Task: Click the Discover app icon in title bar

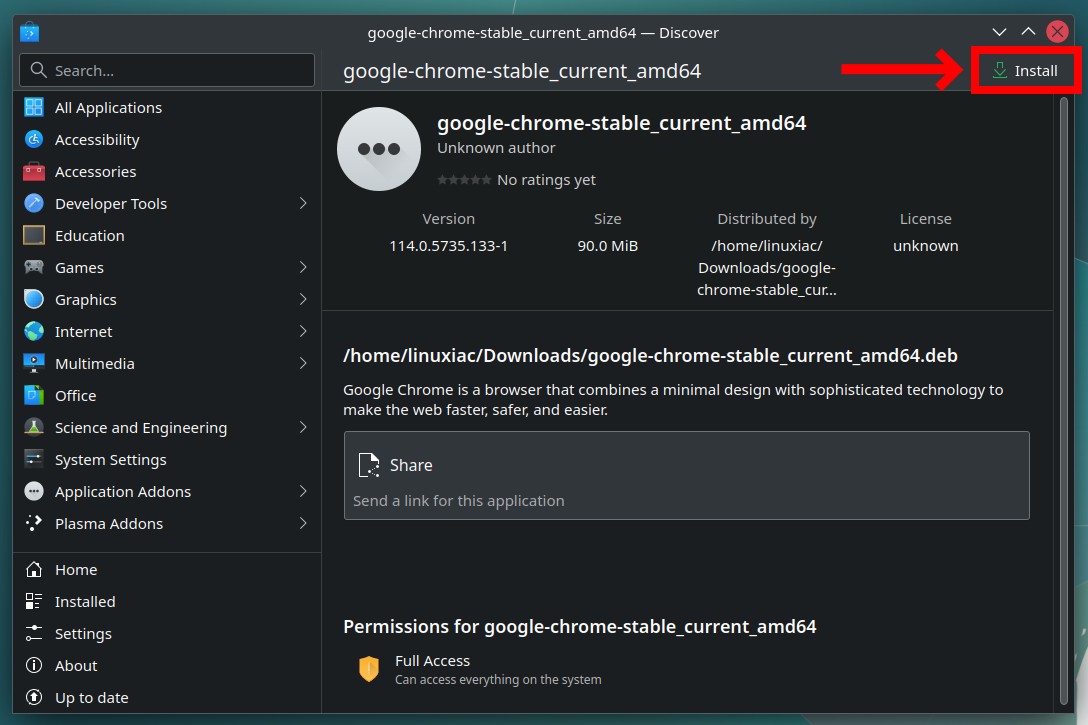Action: coord(29,32)
